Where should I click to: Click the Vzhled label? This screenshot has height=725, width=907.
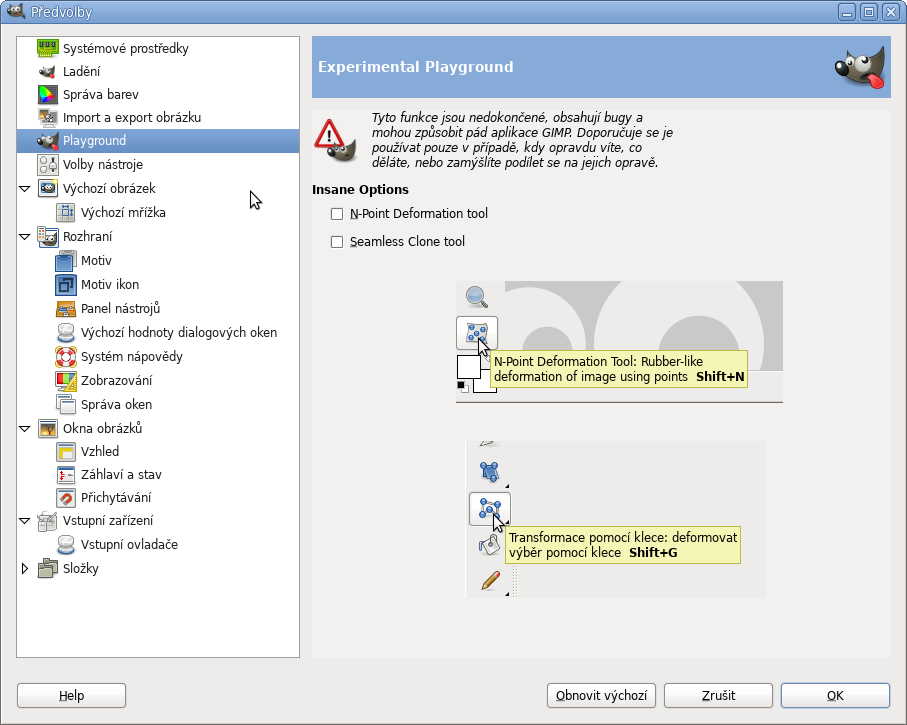pos(100,452)
